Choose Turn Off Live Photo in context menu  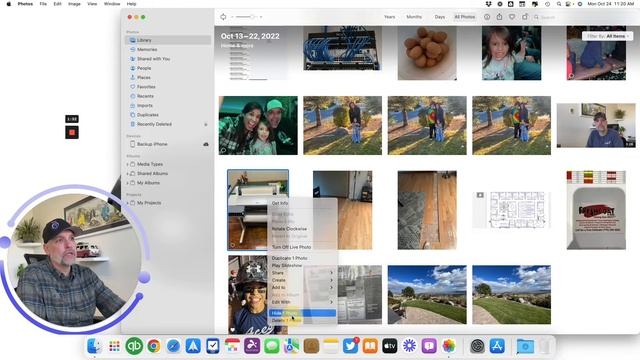pyautogui.click(x=302, y=247)
